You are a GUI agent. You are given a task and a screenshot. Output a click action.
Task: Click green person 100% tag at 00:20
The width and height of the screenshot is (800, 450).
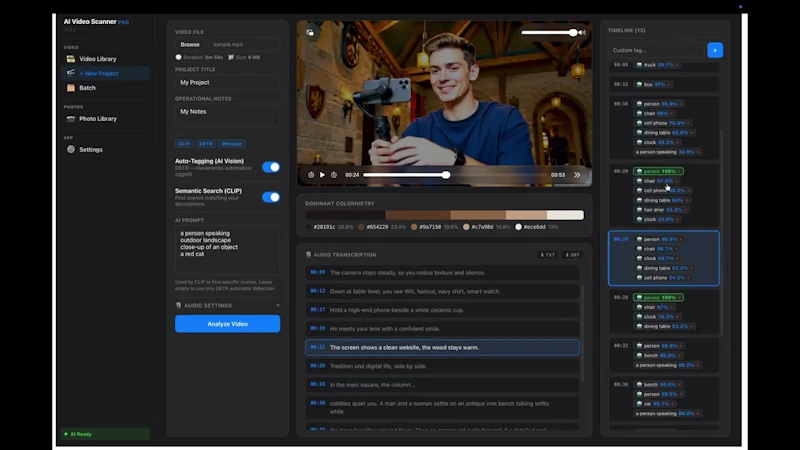(x=658, y=171)
